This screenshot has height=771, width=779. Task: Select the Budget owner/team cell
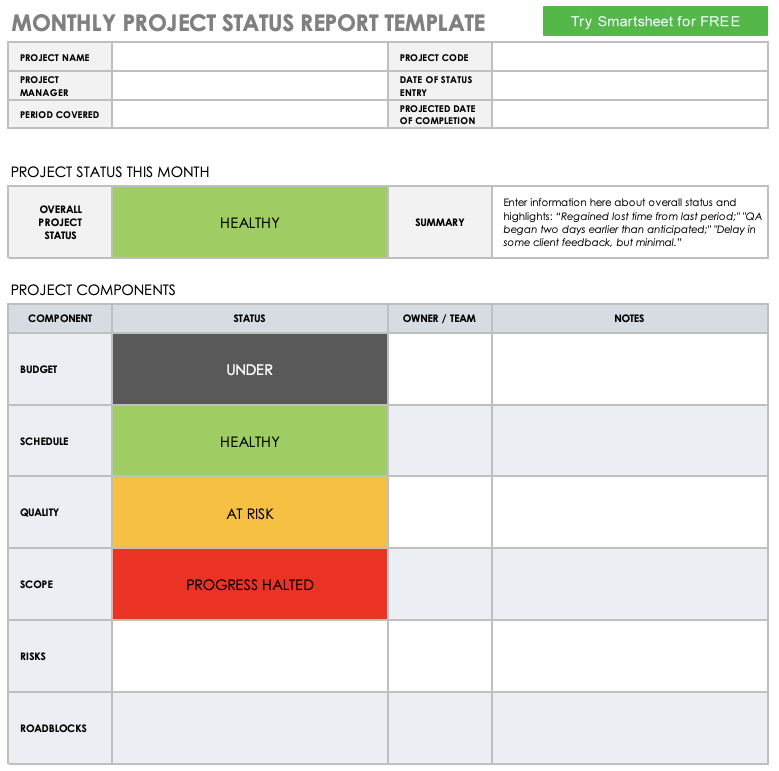coord(439,369)
